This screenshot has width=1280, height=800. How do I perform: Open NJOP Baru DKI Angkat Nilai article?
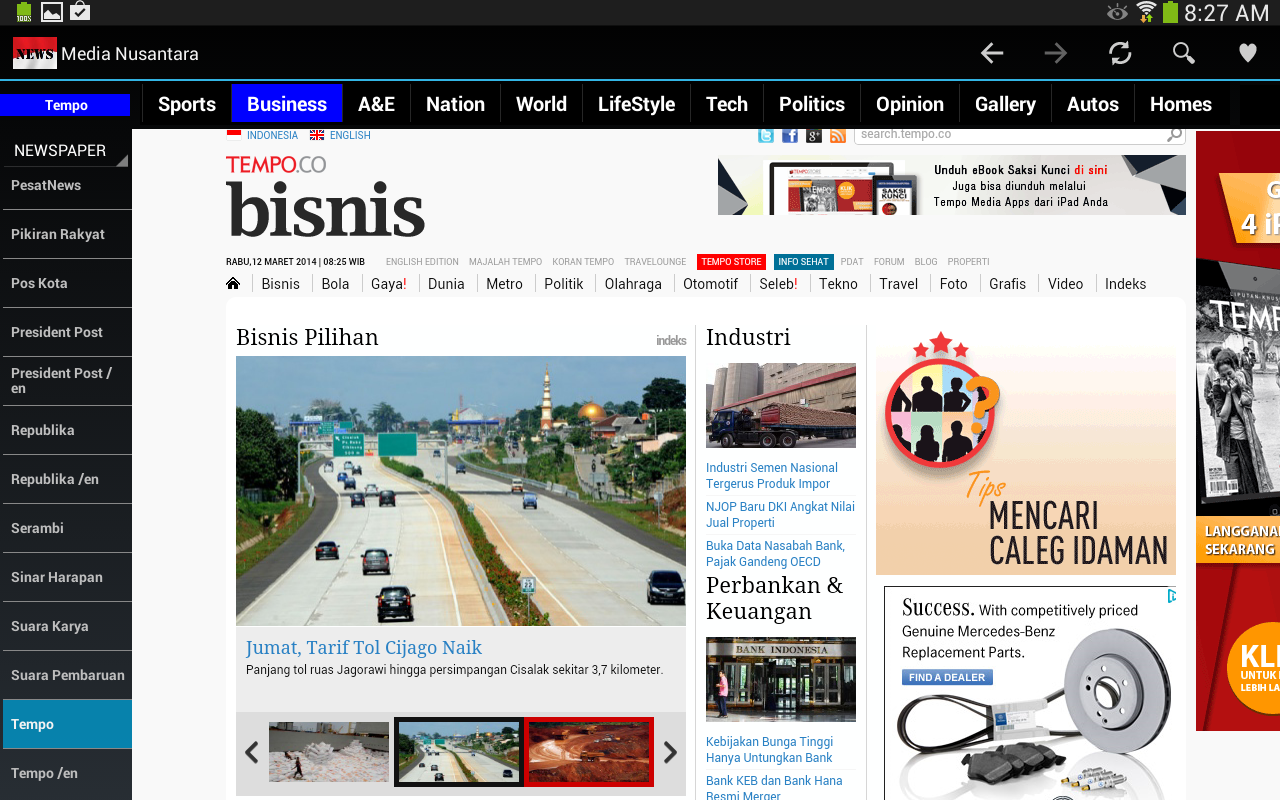pyautogui.click(x=780, y=514)
